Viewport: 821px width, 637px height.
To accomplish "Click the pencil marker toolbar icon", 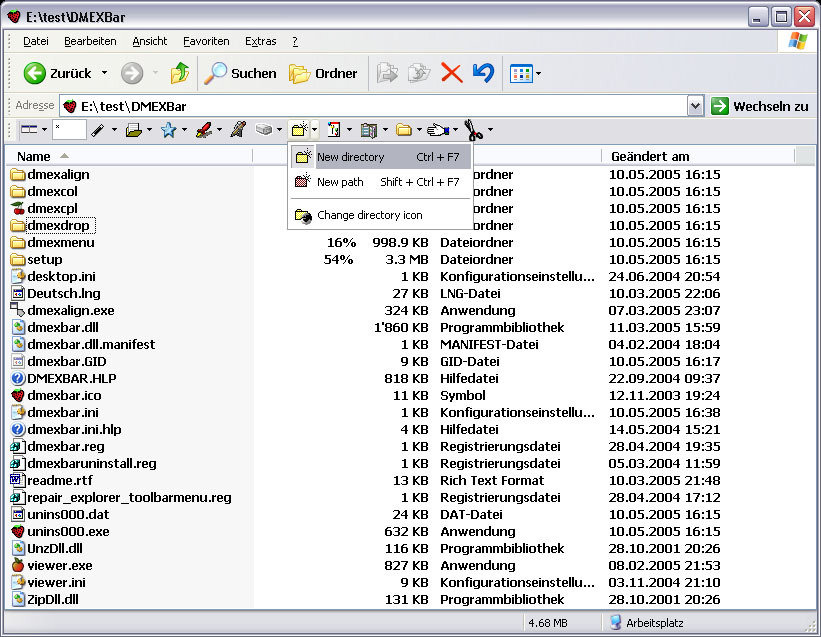I will 98,130.
